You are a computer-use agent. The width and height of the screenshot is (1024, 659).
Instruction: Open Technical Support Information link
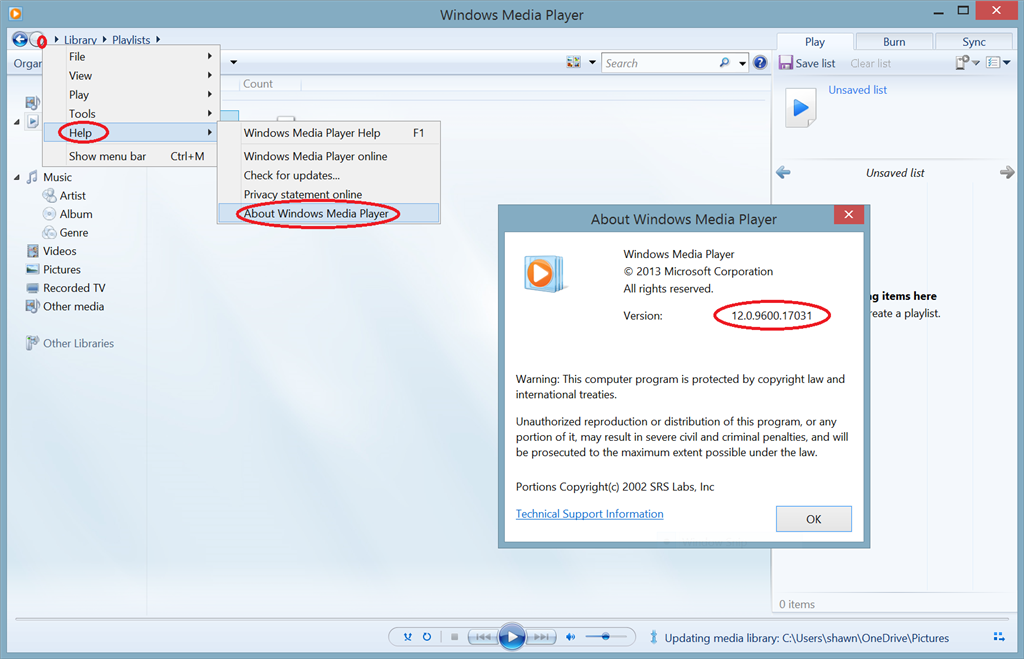tap(590, 513)
